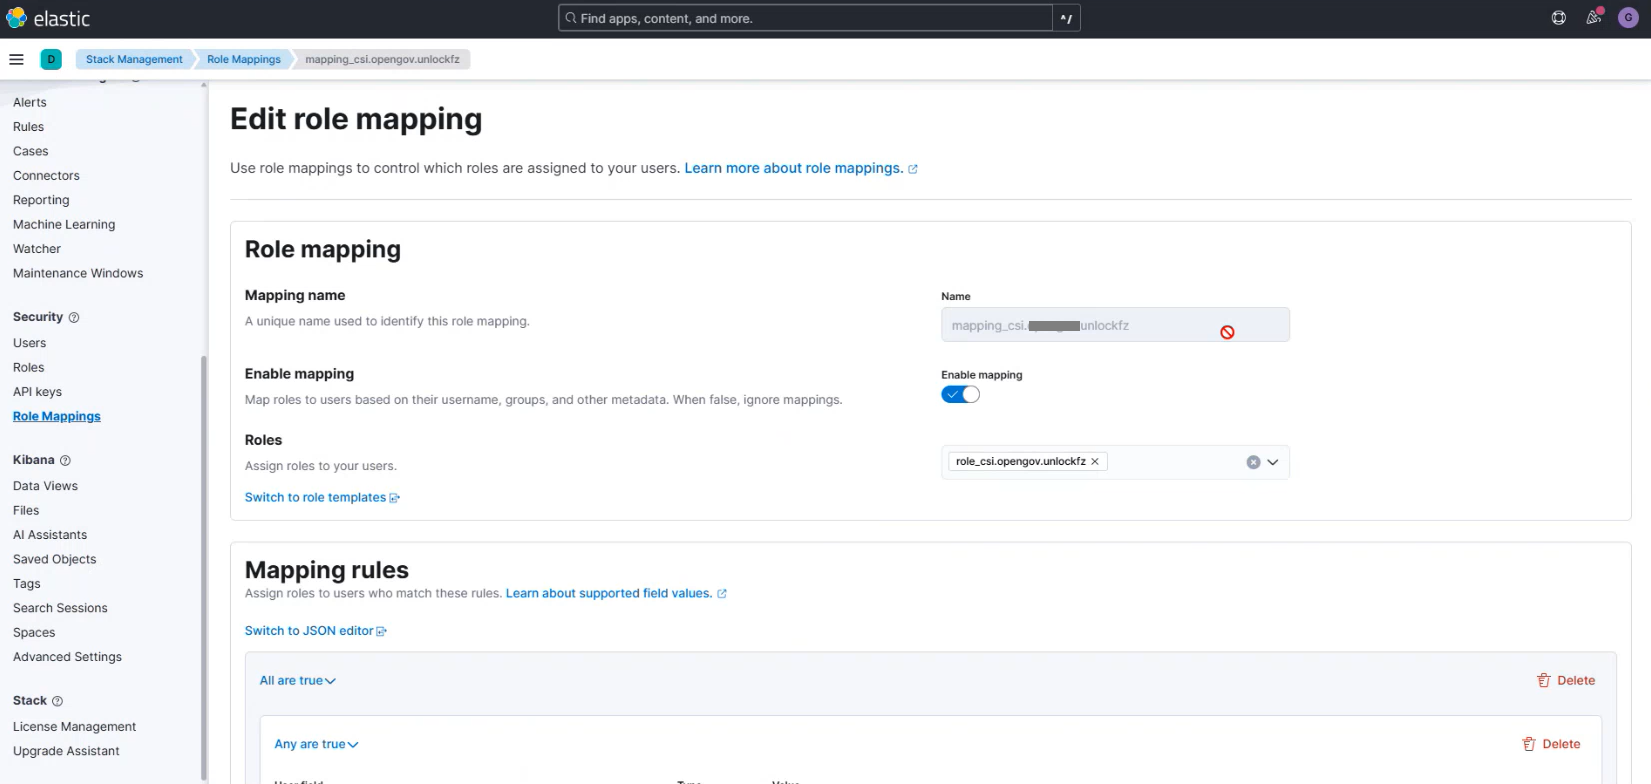The width and height of the screenshot is (1651, 784).
Task: Open Reporting in the sidebar
Action: click(x=41, y=200)
